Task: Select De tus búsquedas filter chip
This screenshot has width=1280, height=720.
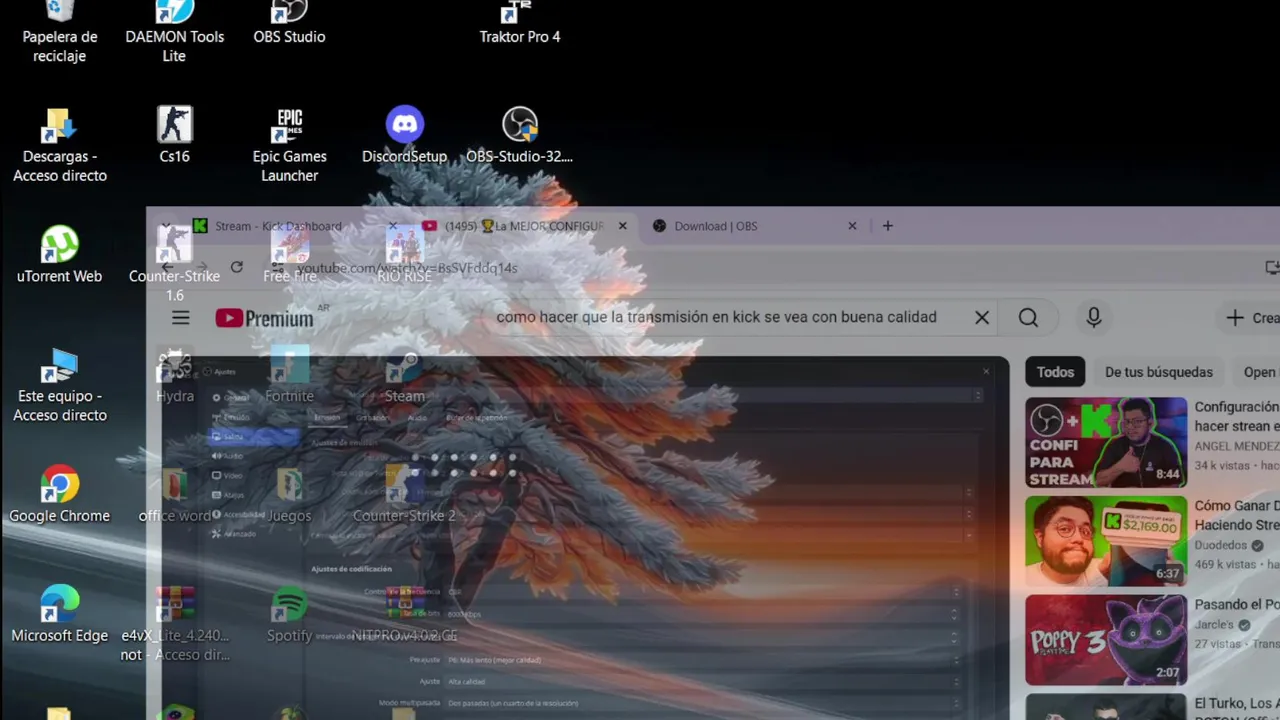Action: [x=1158, y=372]
